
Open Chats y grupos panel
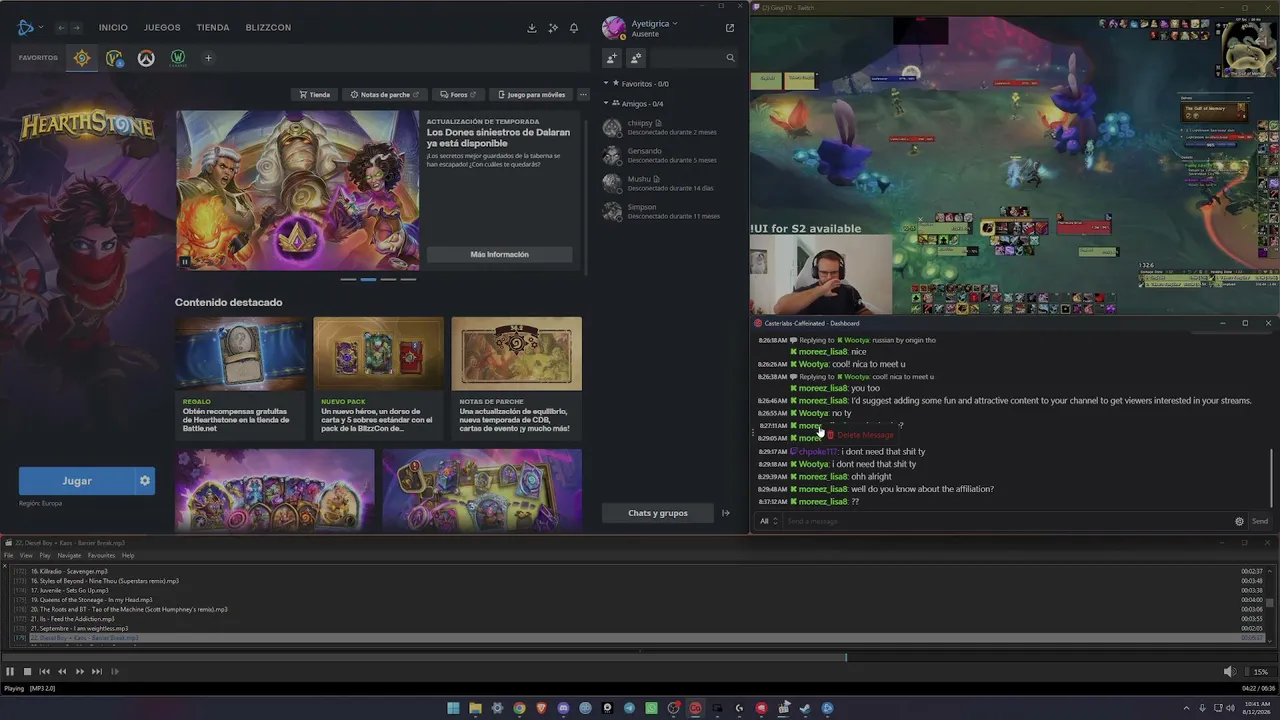658,513
